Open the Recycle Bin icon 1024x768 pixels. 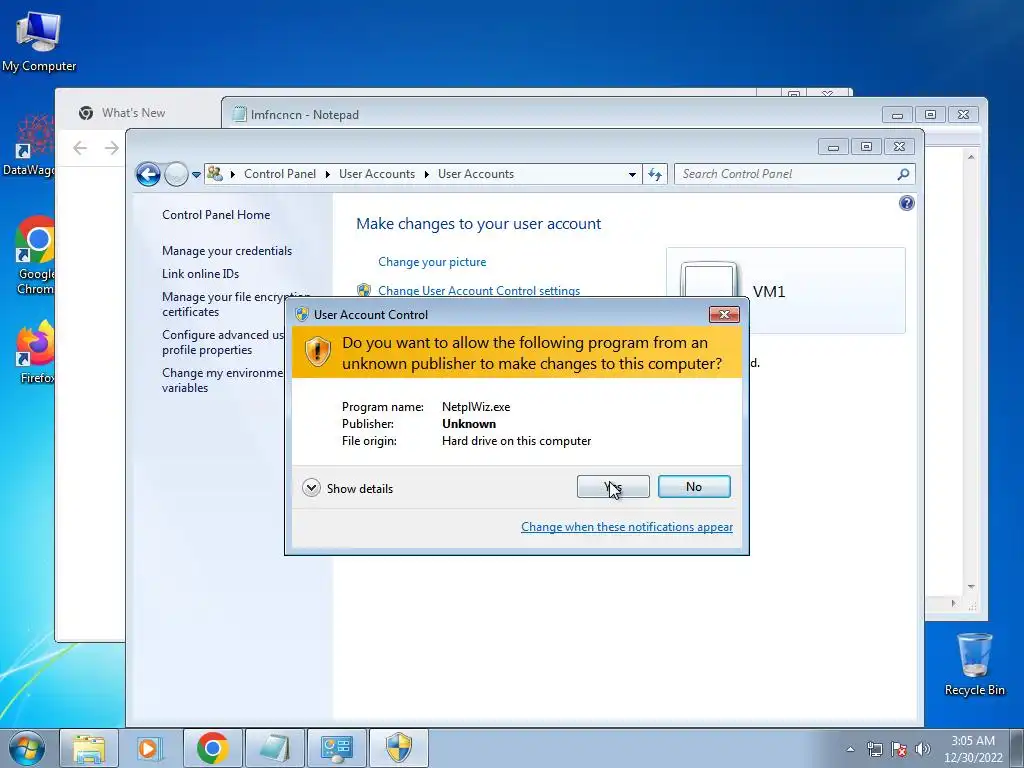pos(974,664)
